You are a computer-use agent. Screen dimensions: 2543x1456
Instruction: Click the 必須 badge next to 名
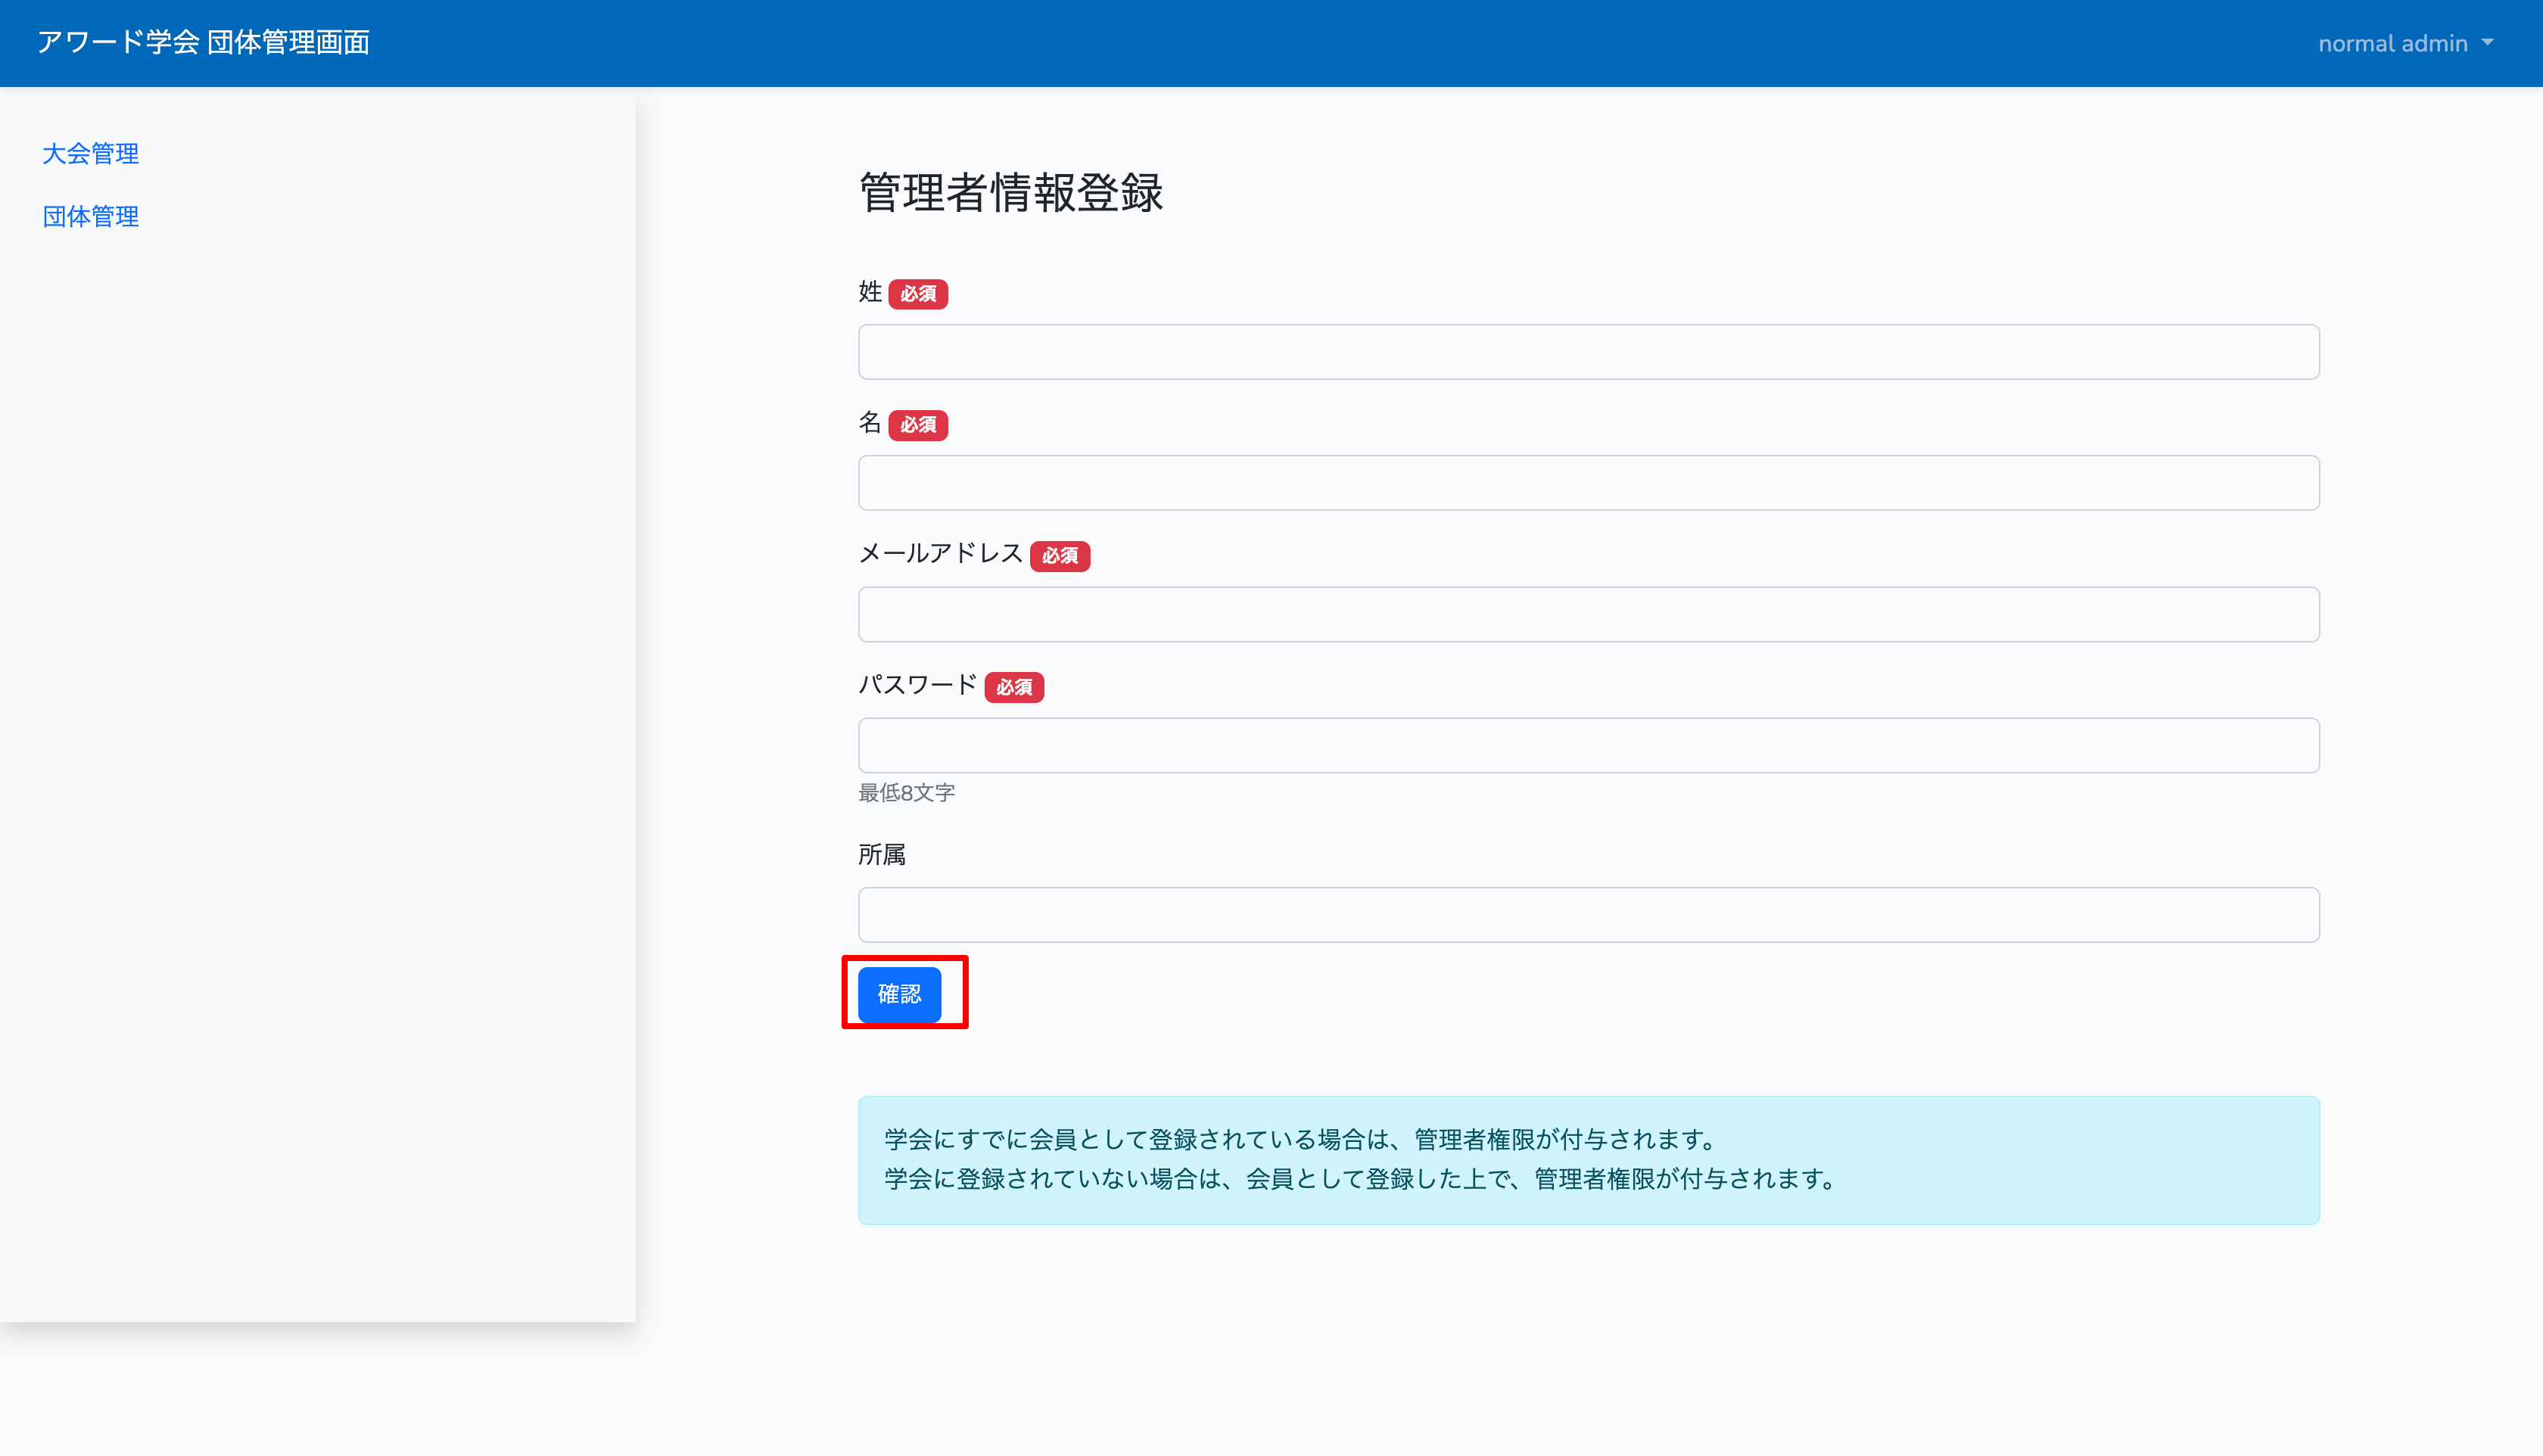point(917,425)
